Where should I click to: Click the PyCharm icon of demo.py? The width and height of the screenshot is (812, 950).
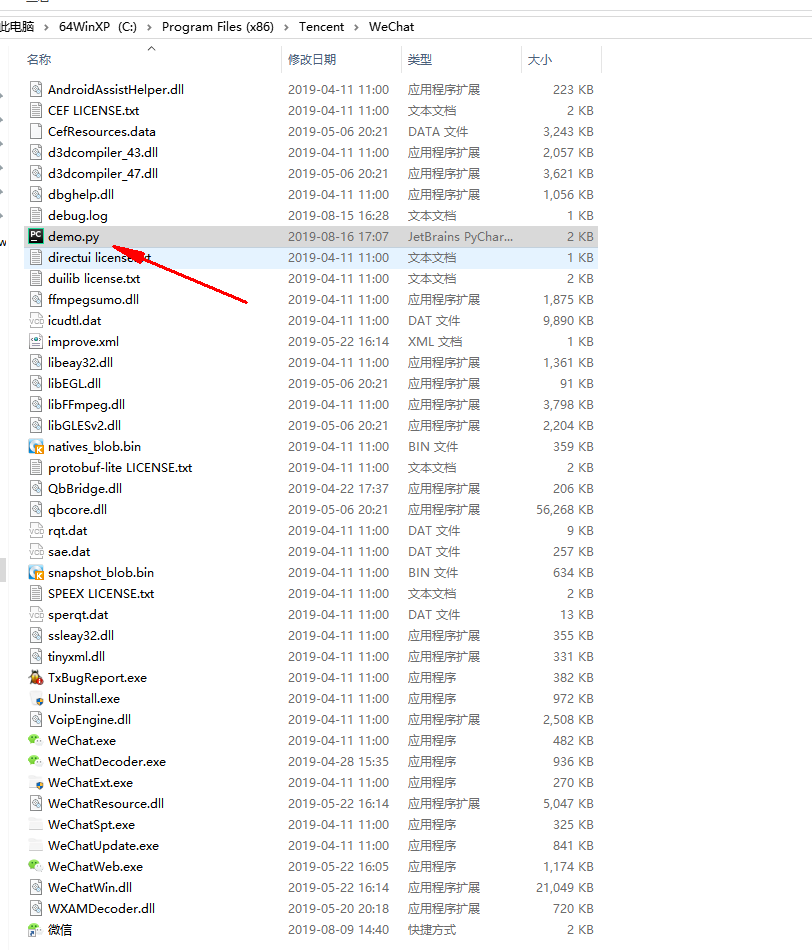point(36,236)
